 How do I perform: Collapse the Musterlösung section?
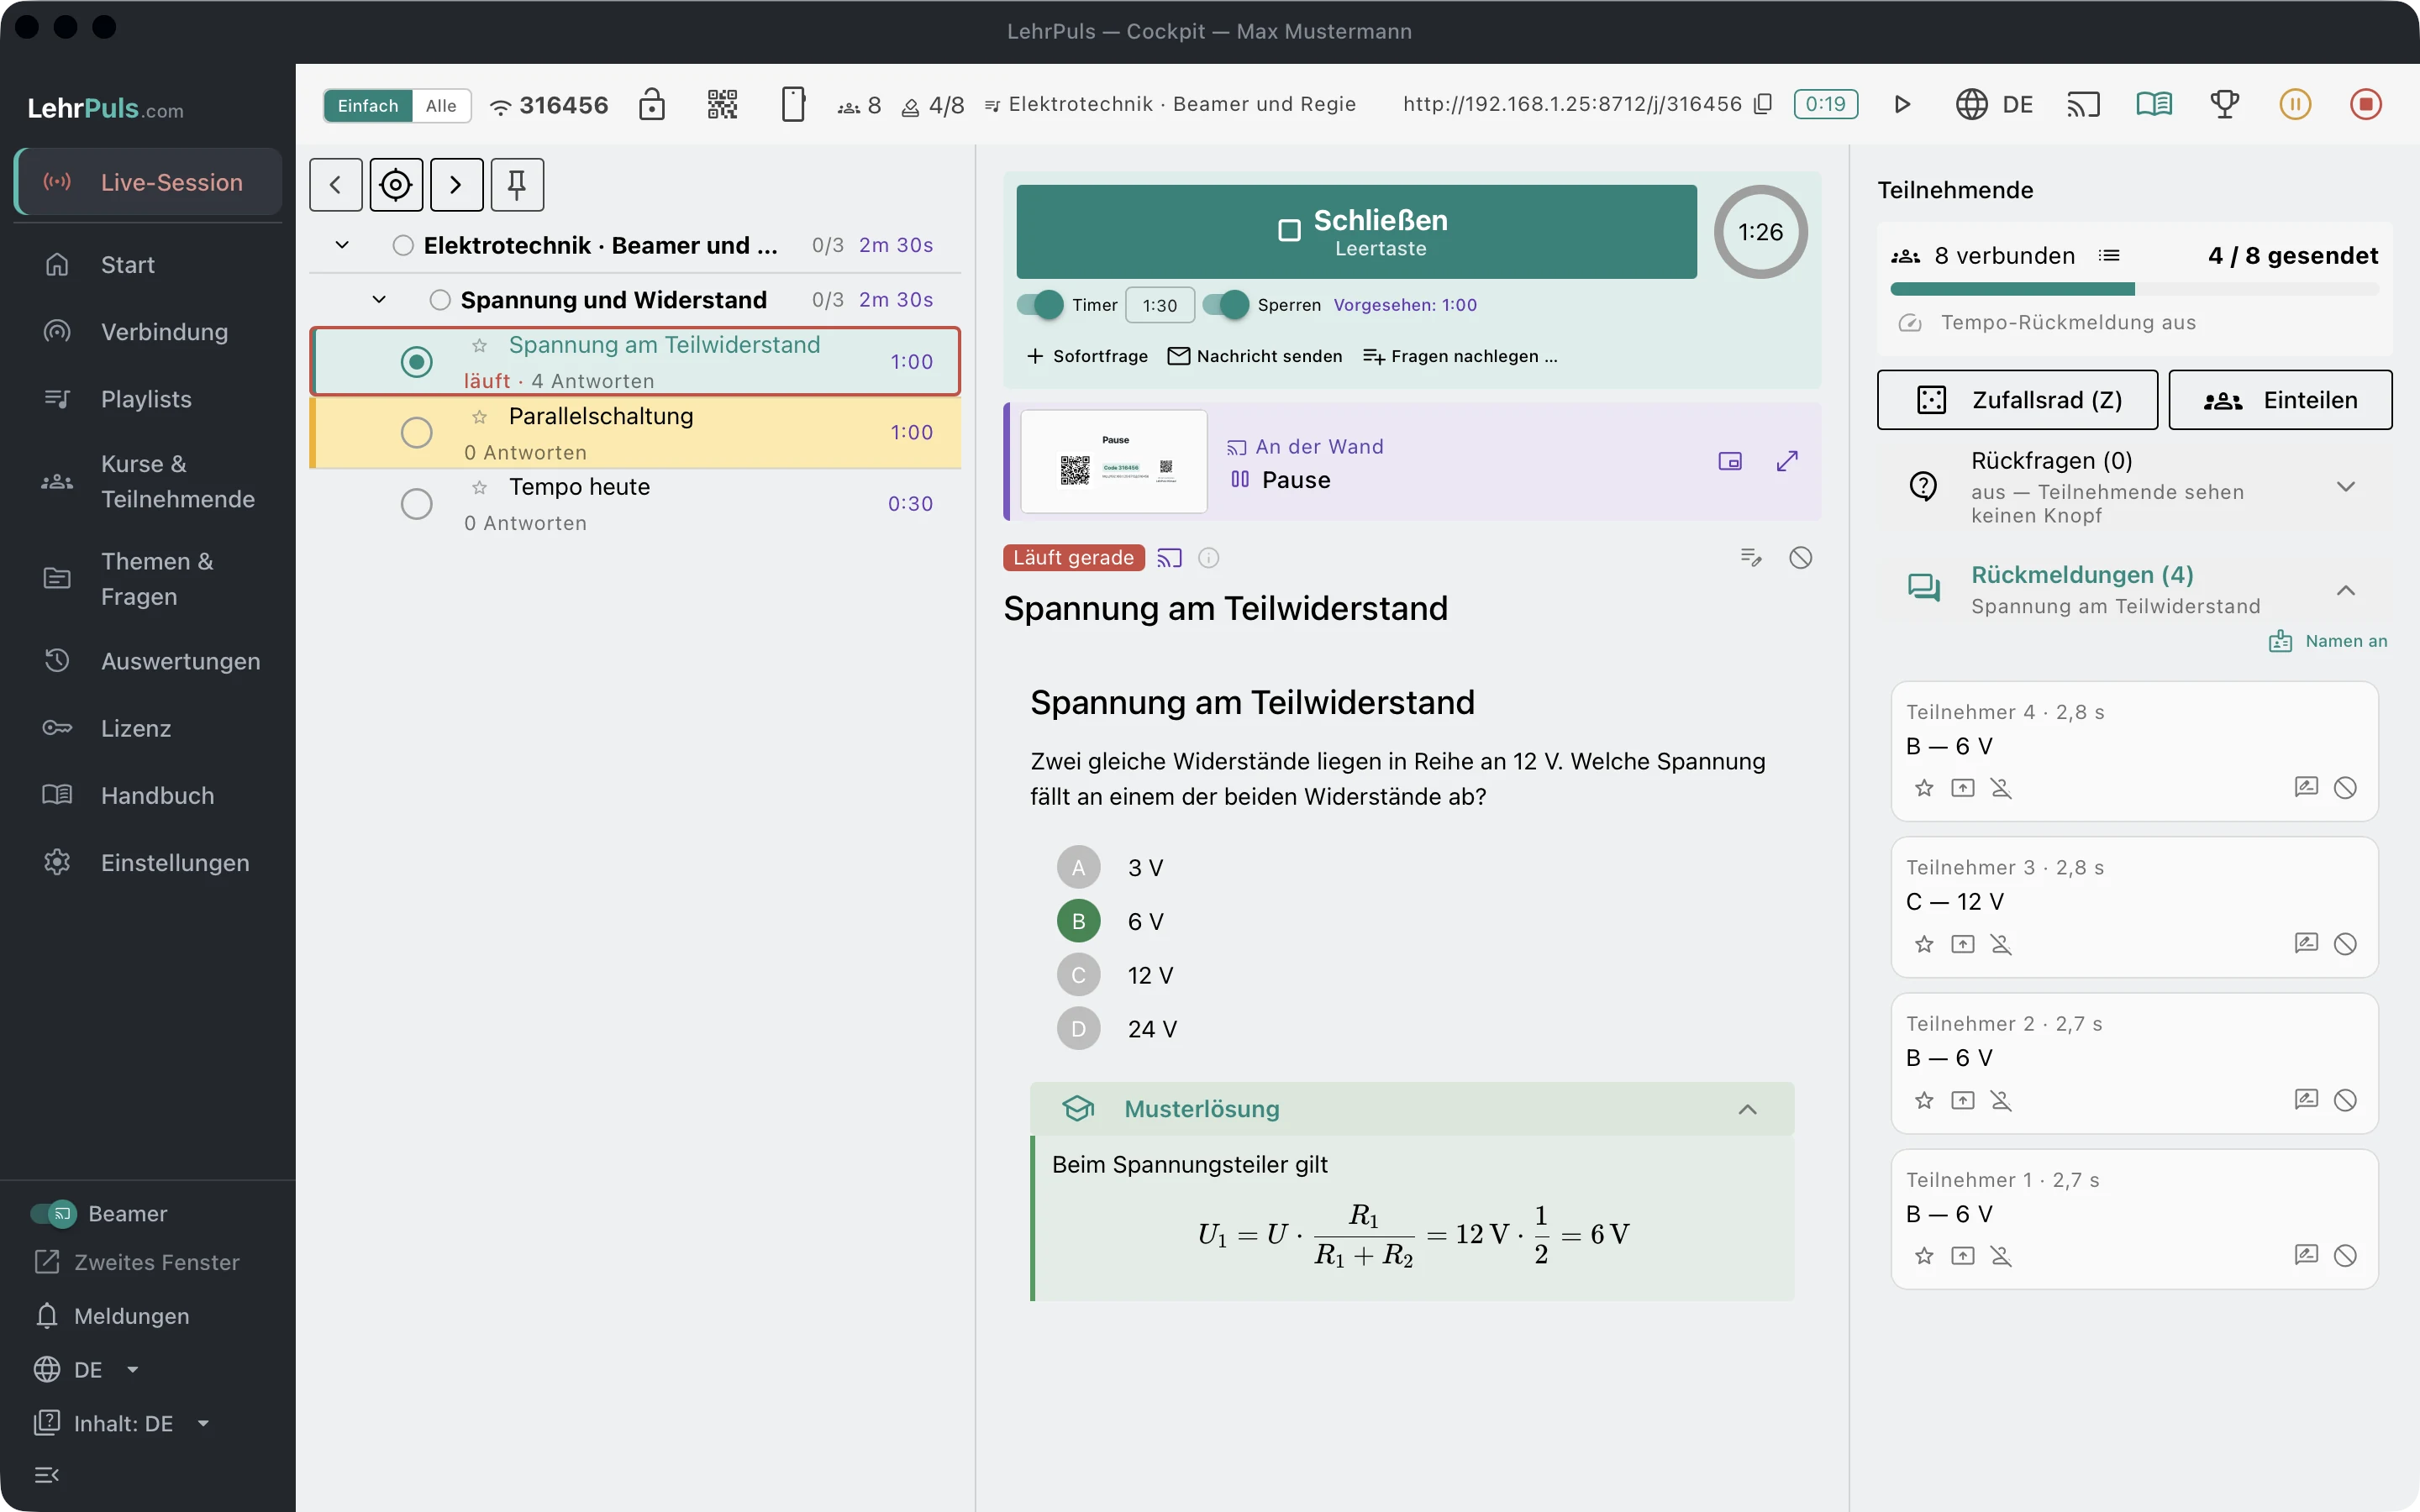[1747, 1109]
